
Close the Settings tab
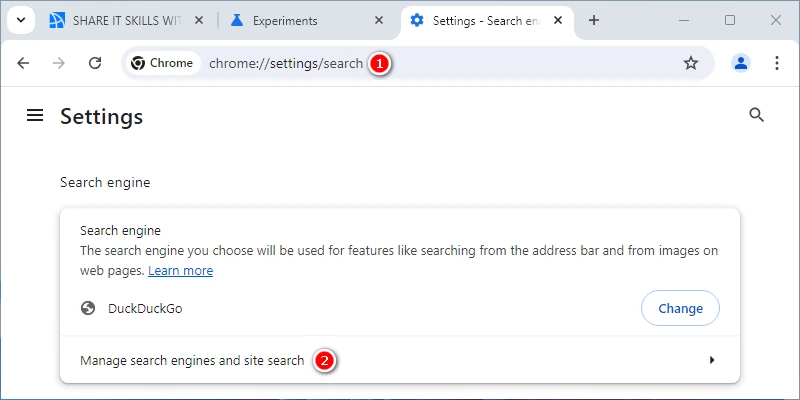pyautogui.click(x=558, y=21)
